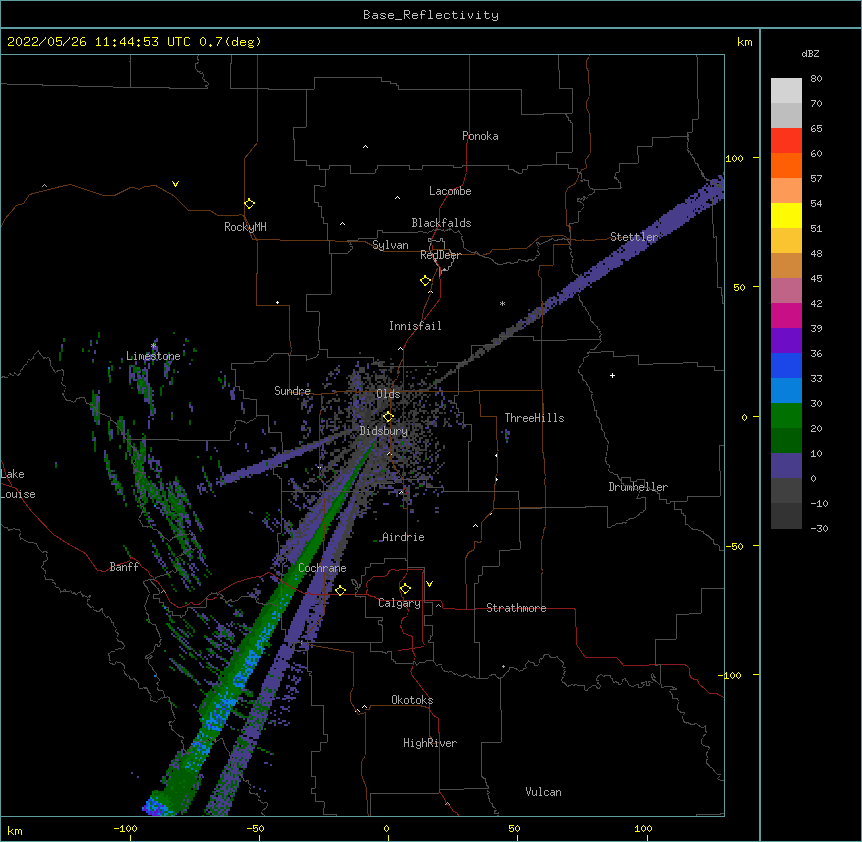Click the 0 tick on the right axis
Image resolution: width=862 pixels, height=842 pixels.
click(x=744, y=417)
